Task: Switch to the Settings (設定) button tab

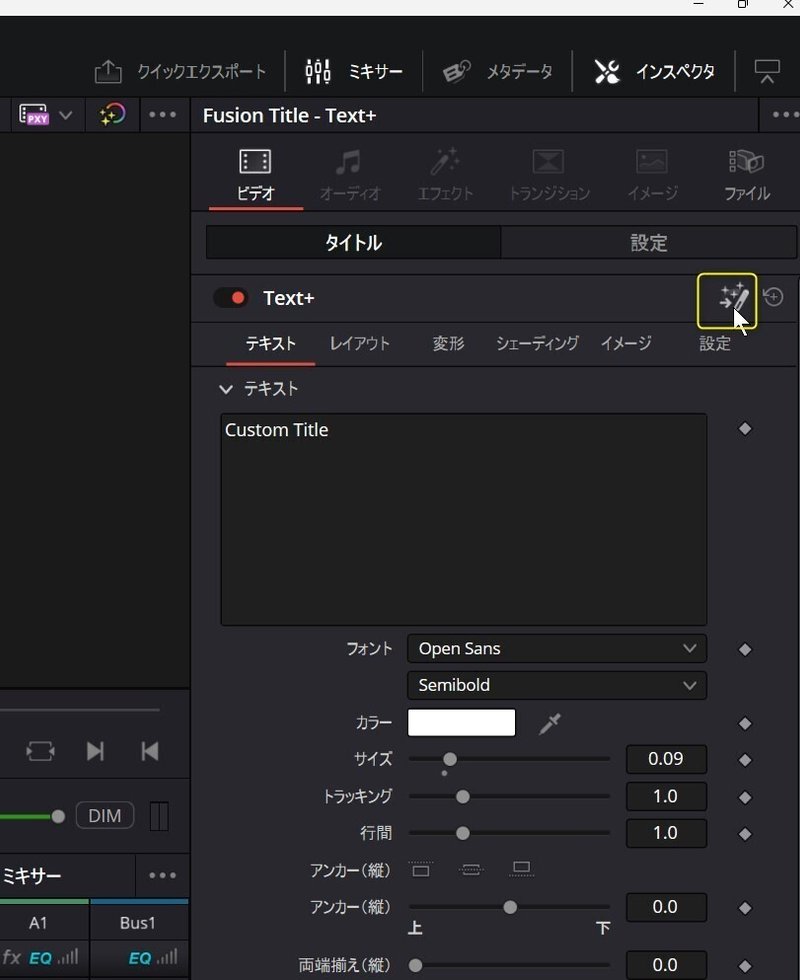Action: pos(649,242)
